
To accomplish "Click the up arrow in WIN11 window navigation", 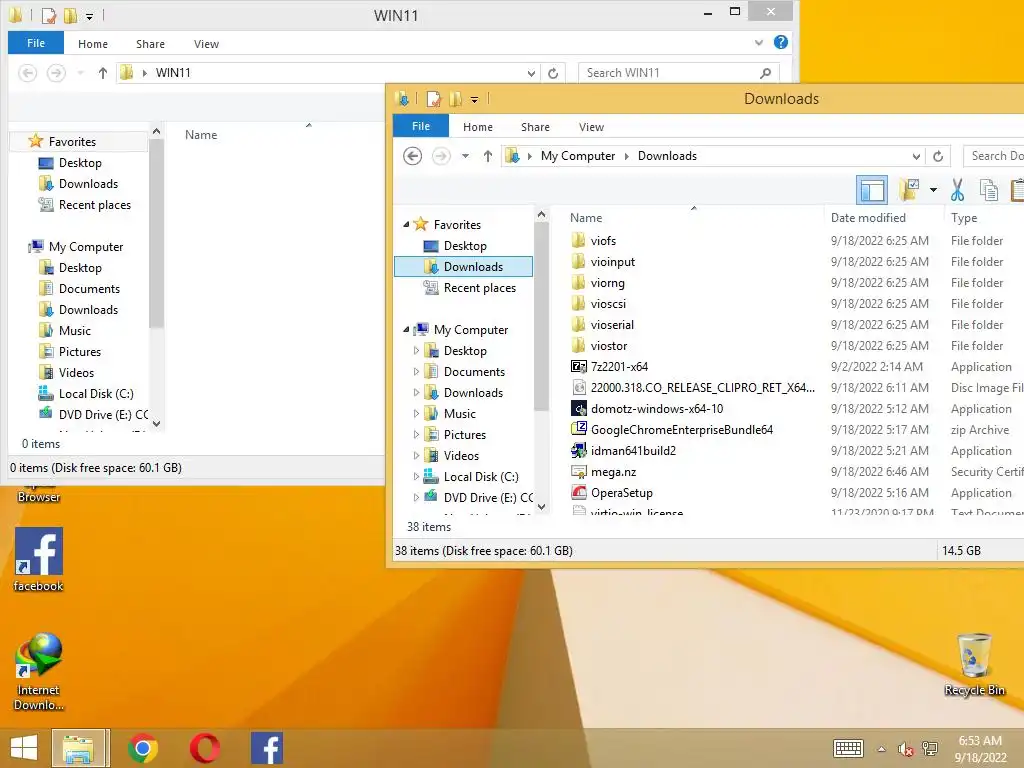I will [102, 73].
